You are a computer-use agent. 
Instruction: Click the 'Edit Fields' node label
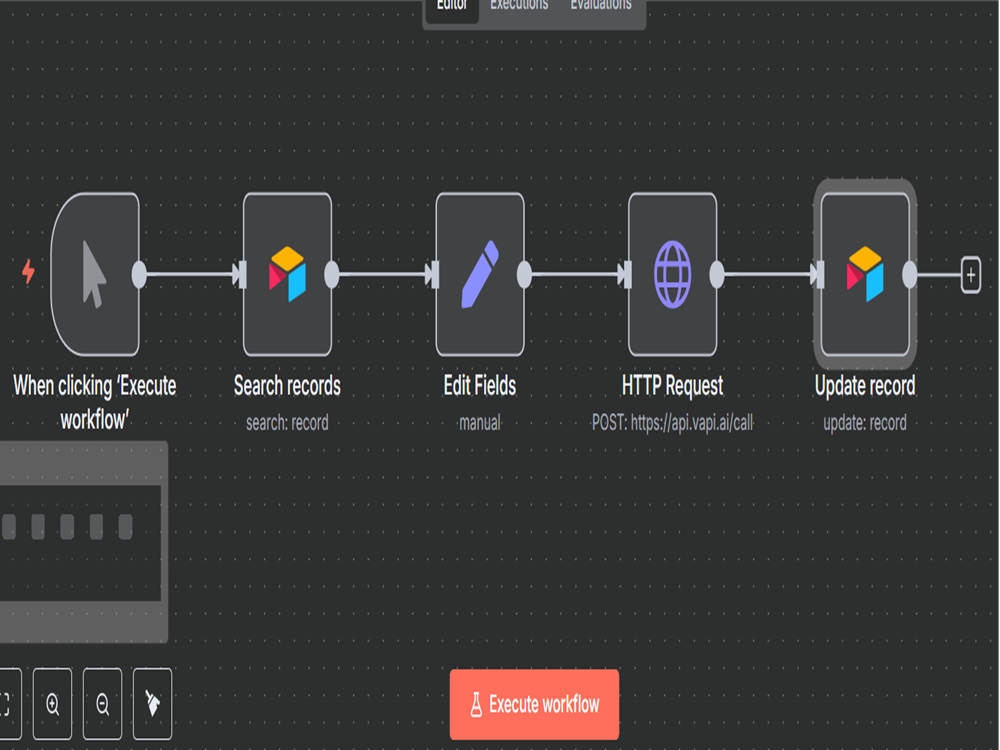pyautogui.click(x=480, y=386)
